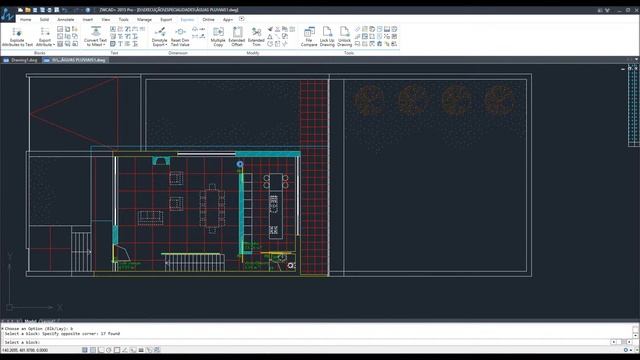The height and width of the screenshot is (360, 640).
Task: Click Dimension panel title
Action: tap(178, 53)
